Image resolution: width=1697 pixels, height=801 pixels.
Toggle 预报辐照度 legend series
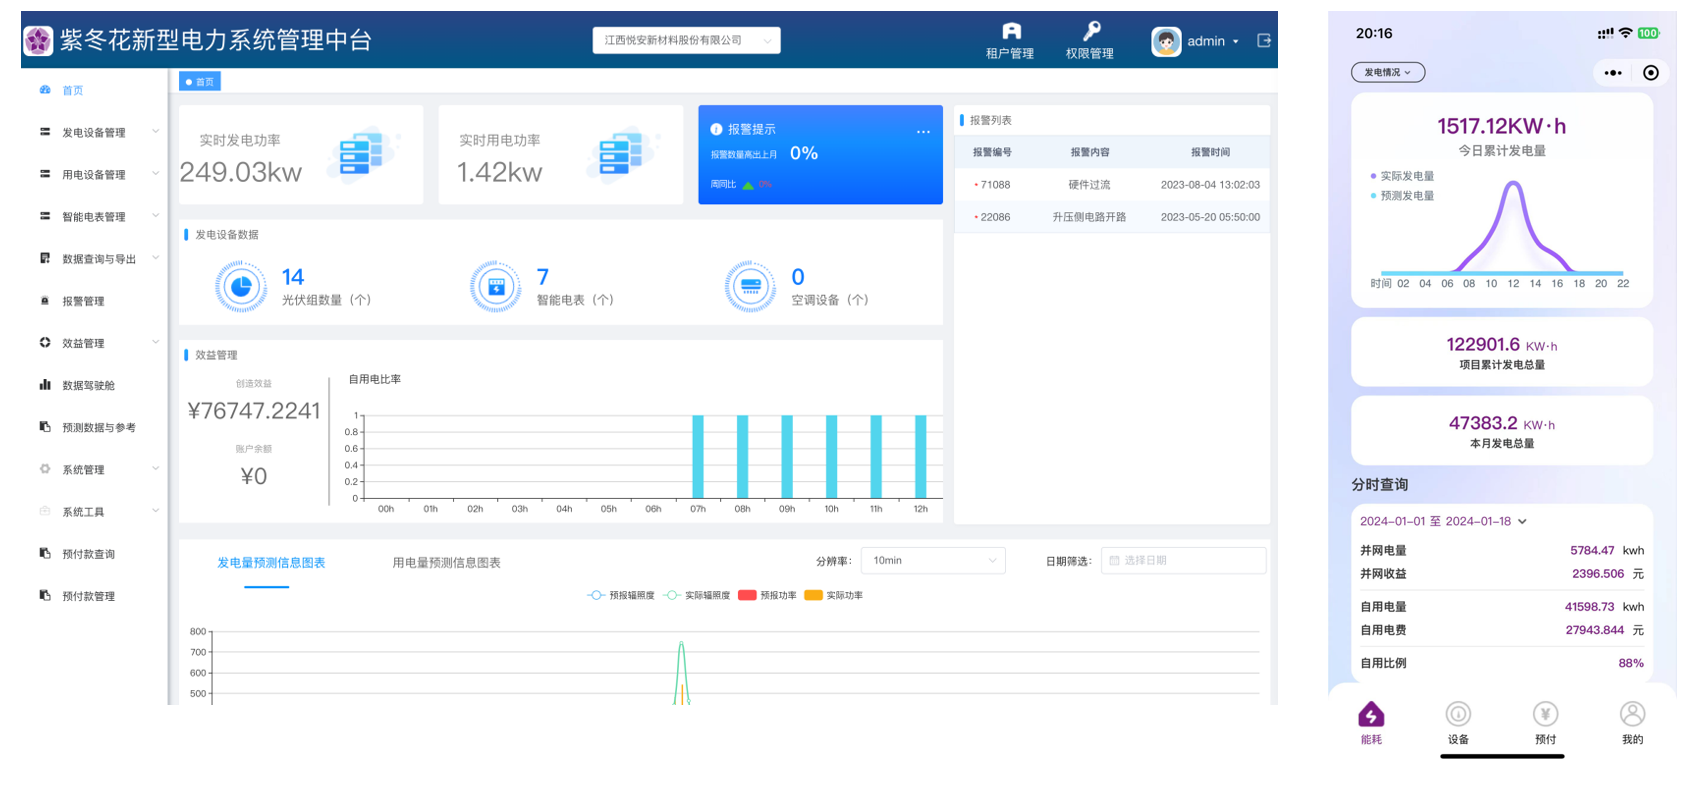pyautogui.click(x=621, y=595)
